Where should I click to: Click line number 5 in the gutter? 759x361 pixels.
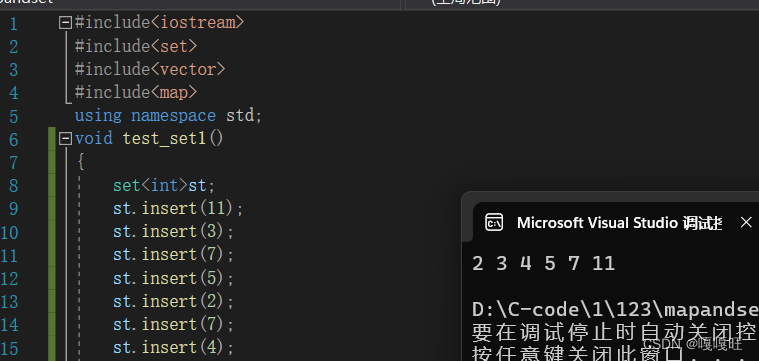tap(13, 117)
